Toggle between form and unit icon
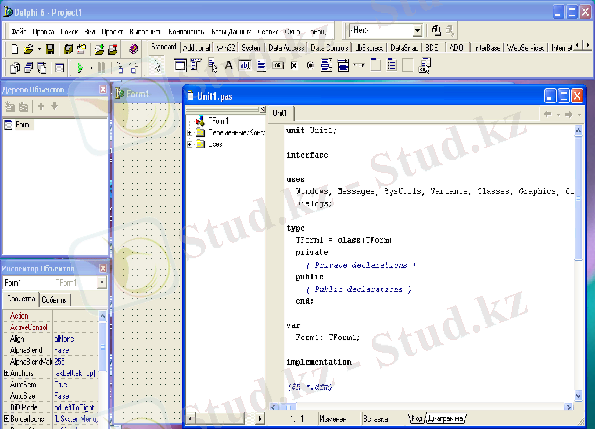 [42, 68]
